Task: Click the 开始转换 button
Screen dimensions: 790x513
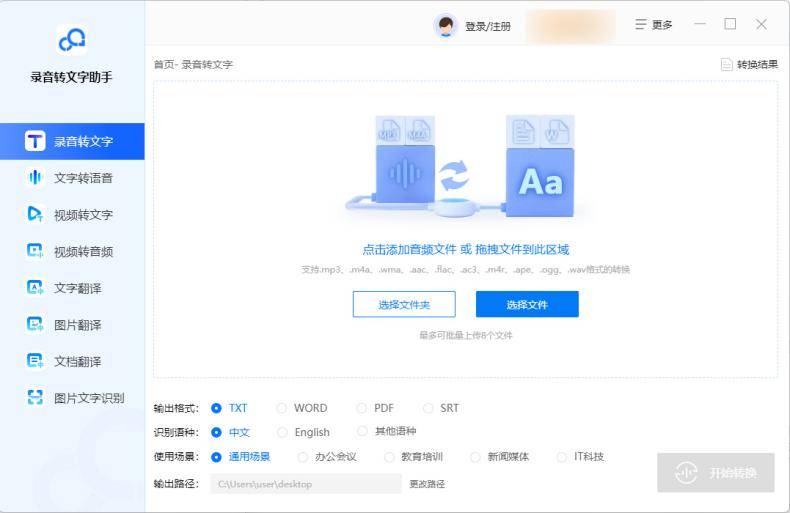Action: click(715, 472)
